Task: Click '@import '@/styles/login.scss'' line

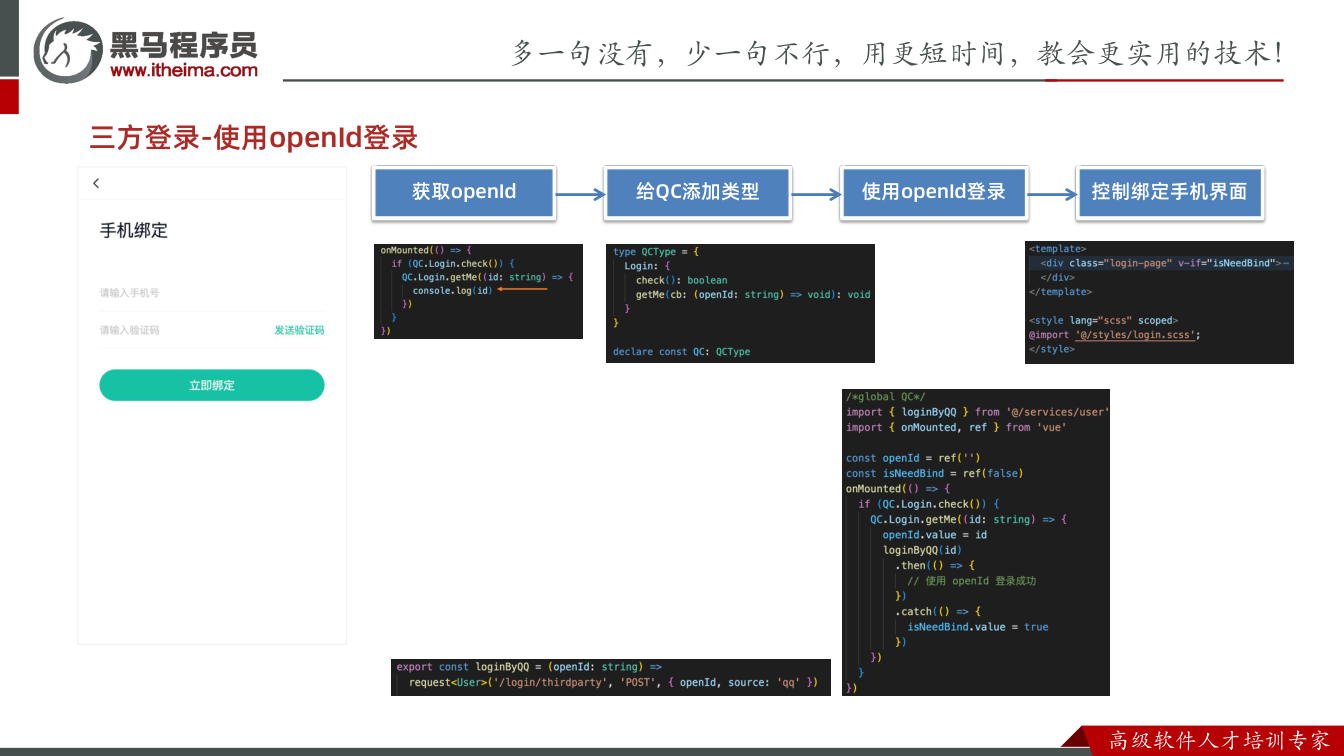Action: click(x=1114, y=335)
